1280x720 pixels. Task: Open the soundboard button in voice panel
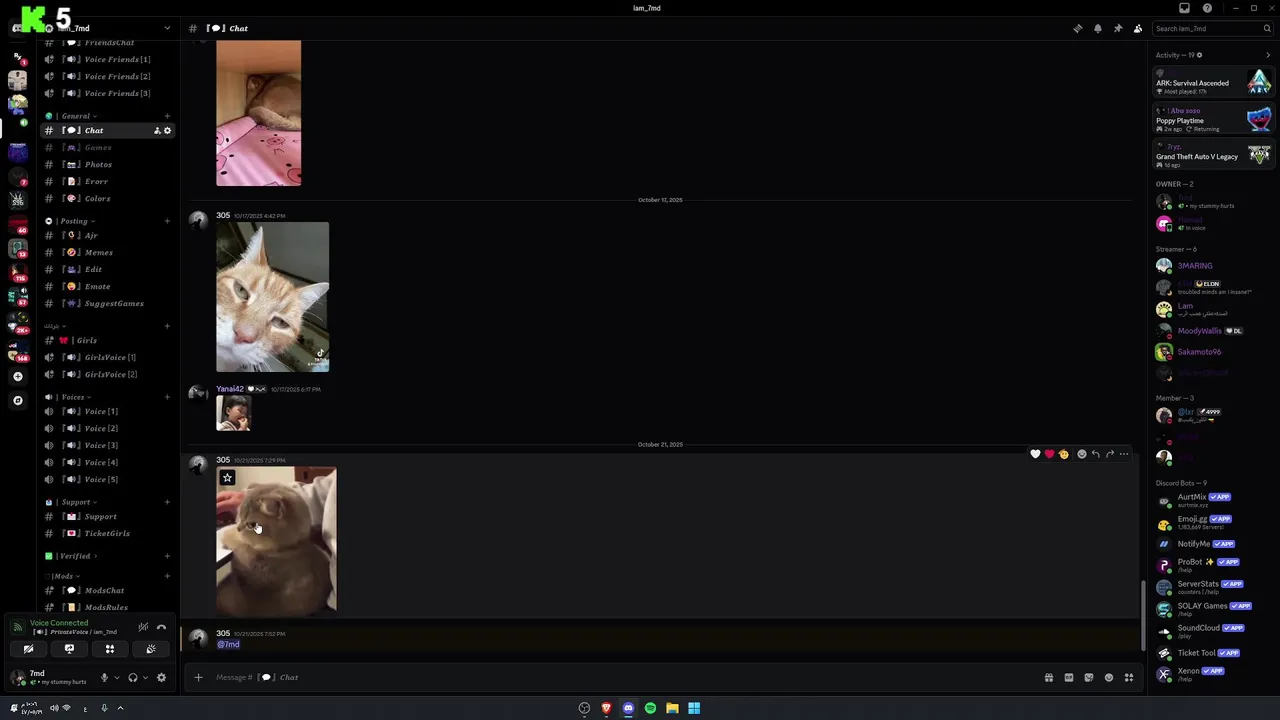151,649
